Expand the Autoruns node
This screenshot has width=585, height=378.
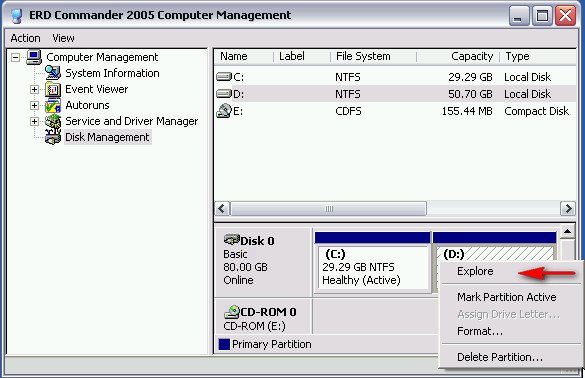pyautogui.click(x=34, y=106)
